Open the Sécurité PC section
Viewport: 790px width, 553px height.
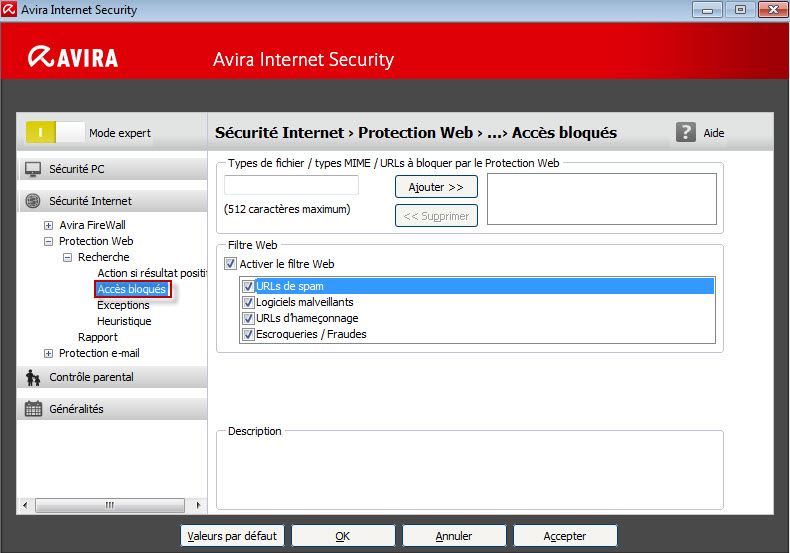(113, 169)
